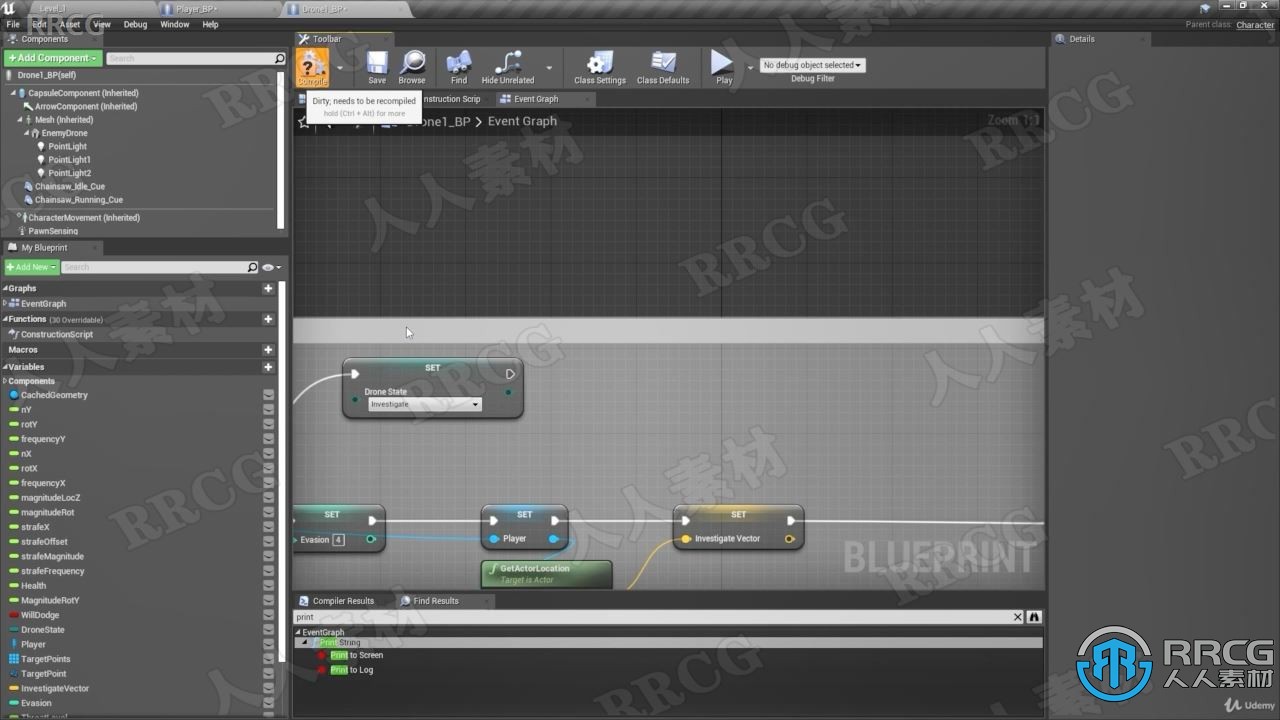Browse to asset in Content Browser

(412, 67)
